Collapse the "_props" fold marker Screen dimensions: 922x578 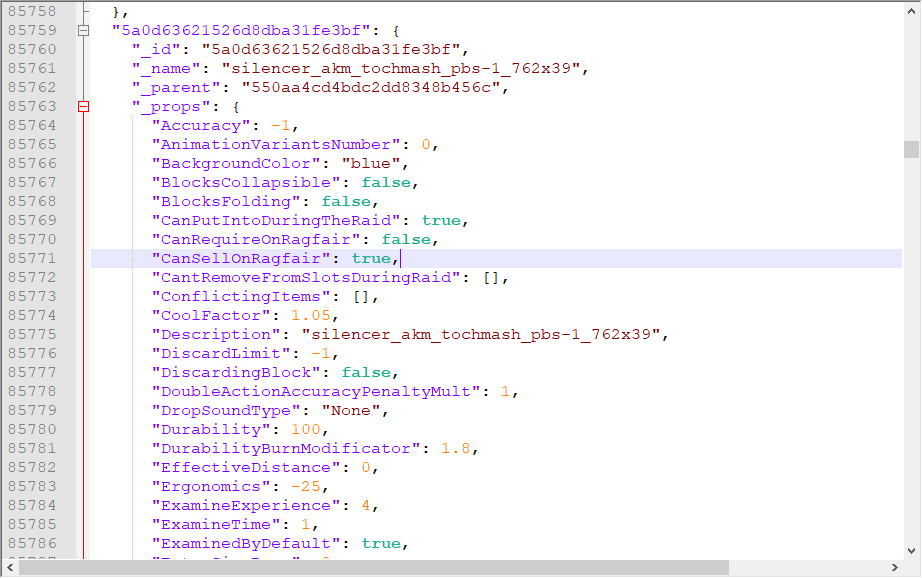pos(84,107)
